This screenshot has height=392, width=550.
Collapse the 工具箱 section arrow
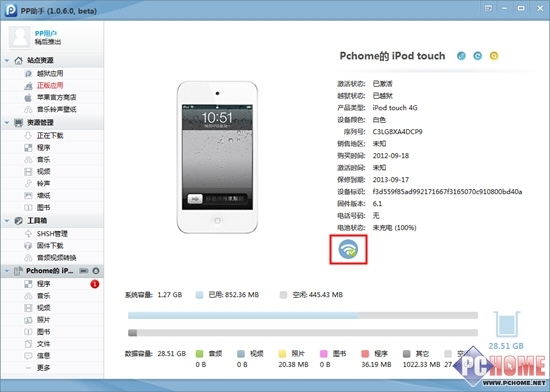pyautogui.click(x=7, y=221)
